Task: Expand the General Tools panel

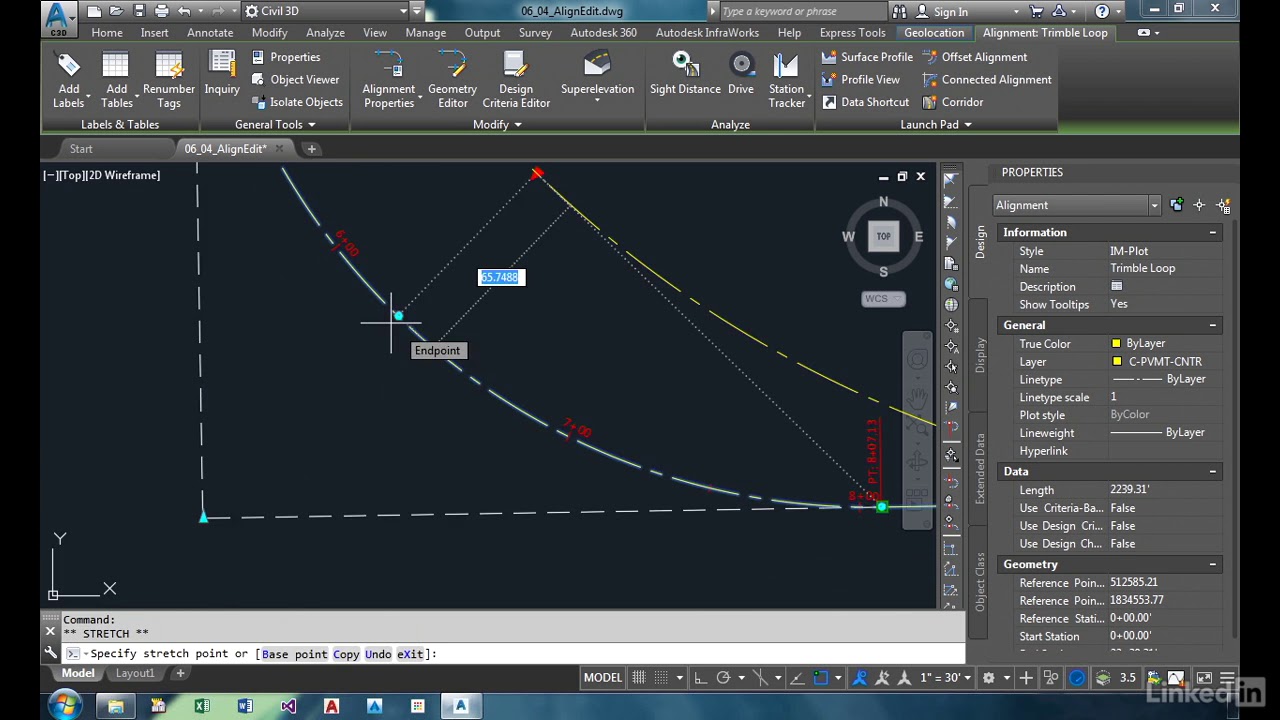Action: 275,125
